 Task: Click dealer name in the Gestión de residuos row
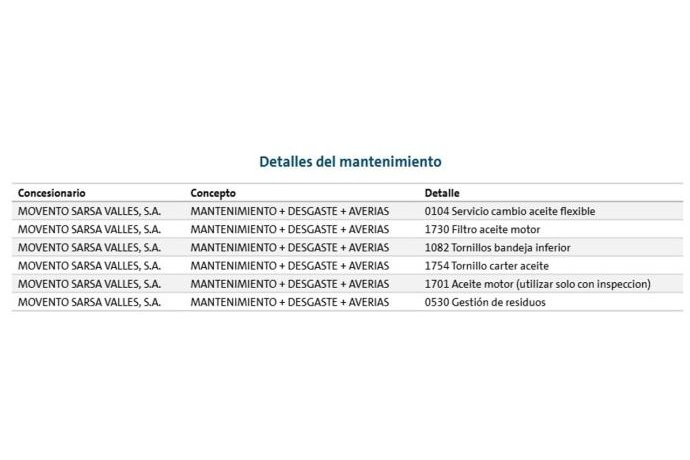[x=89, y=301]
